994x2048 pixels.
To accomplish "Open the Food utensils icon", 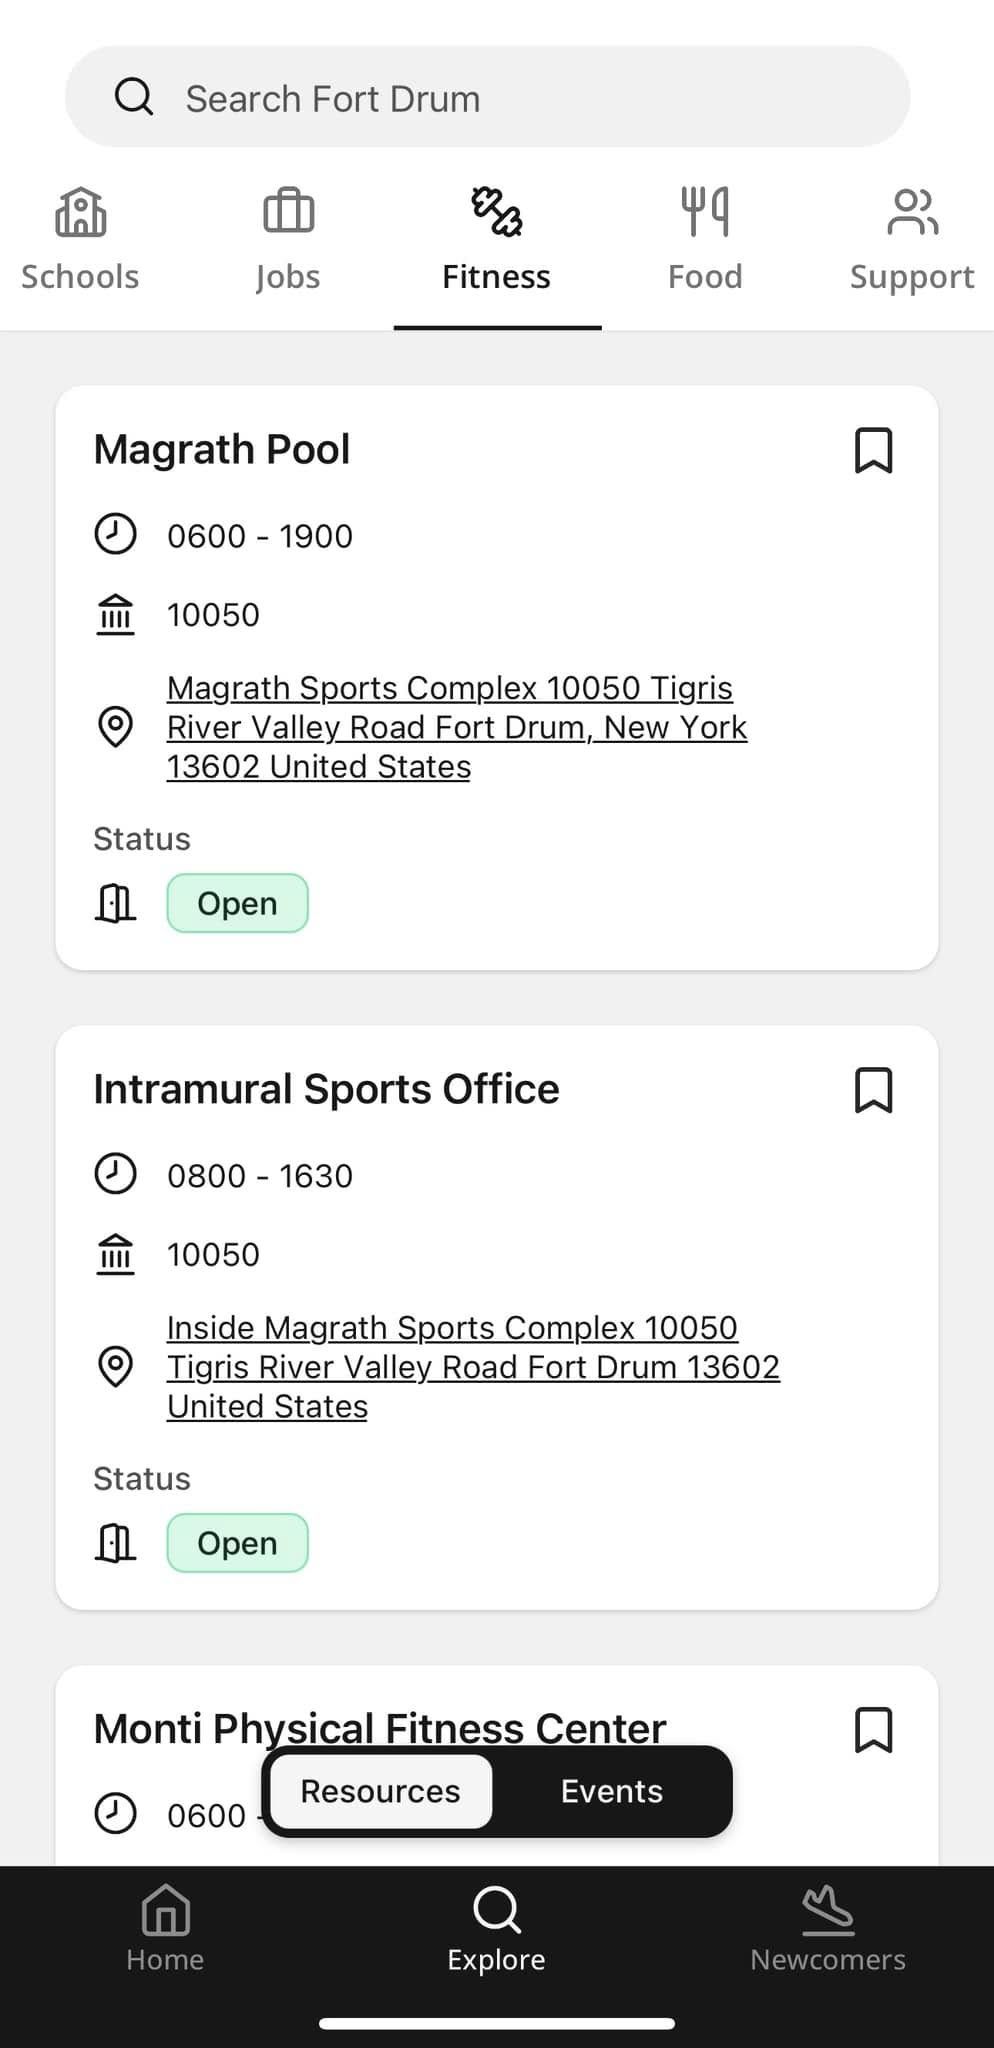I will tap(705, 212).
